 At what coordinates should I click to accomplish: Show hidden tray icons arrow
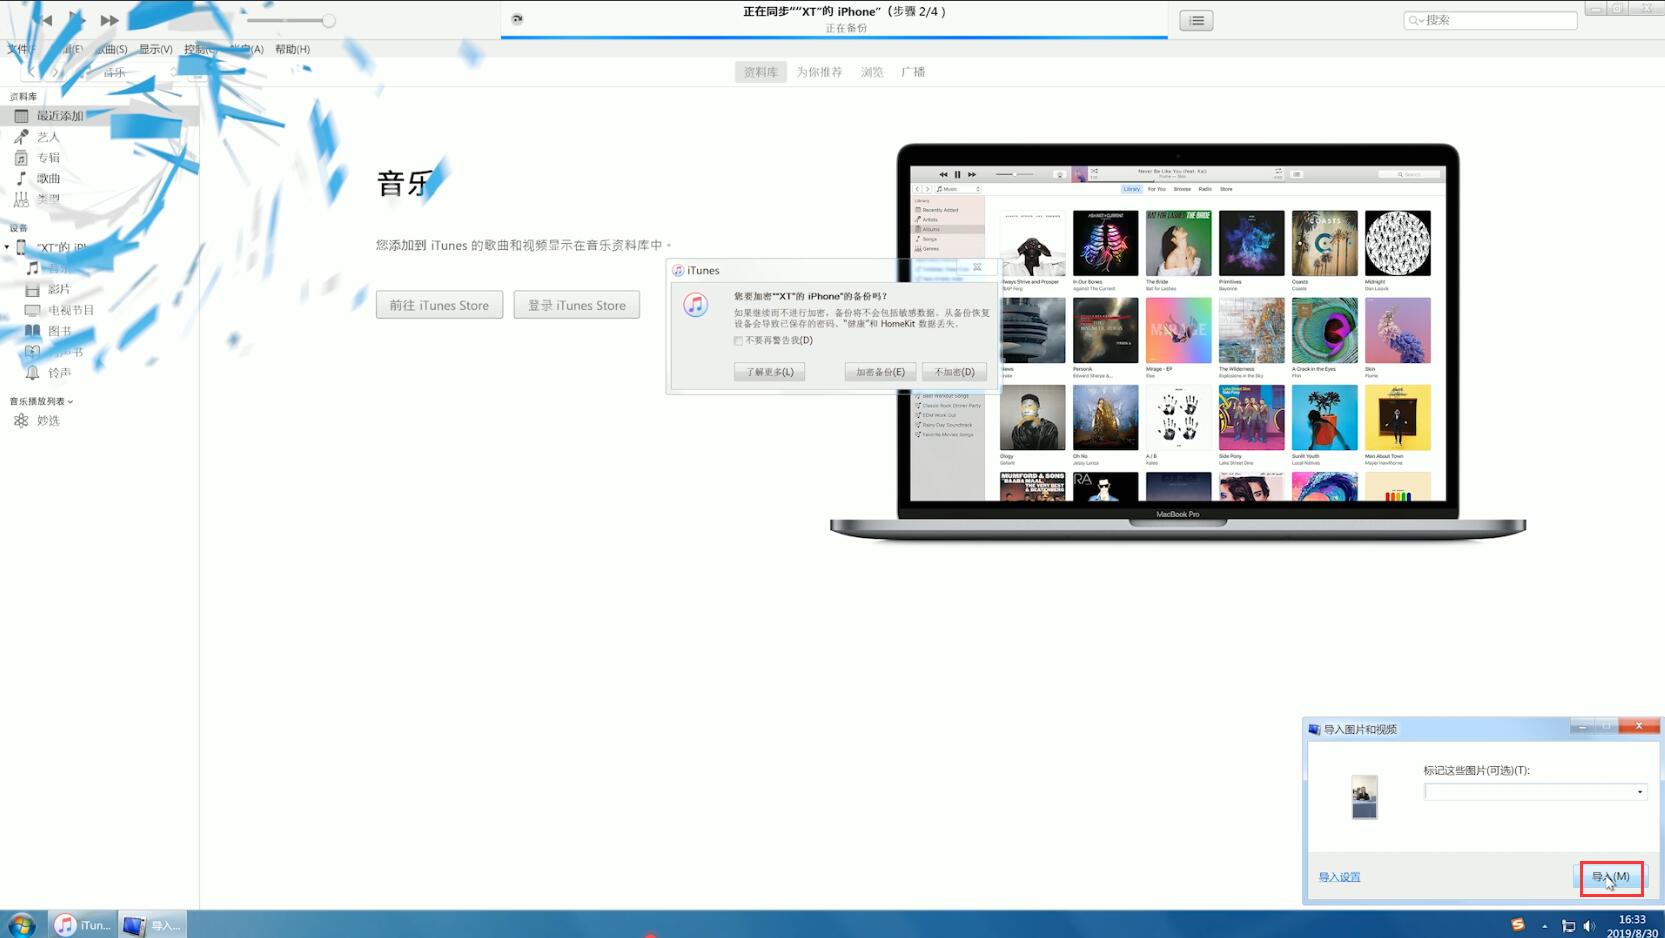(x=1545, y=926)
